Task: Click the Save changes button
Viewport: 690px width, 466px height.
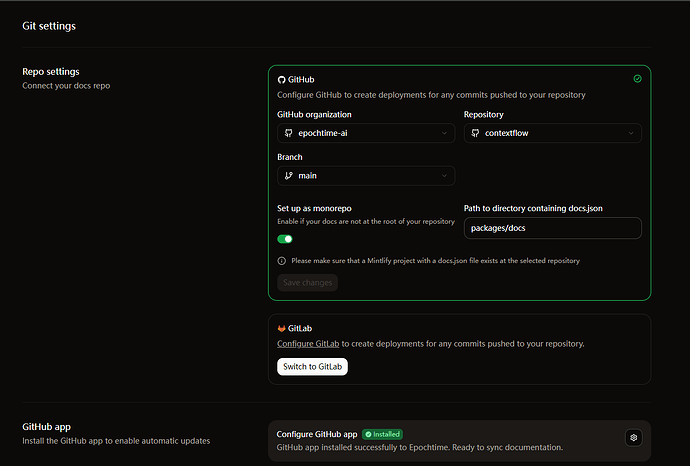Action: pyautogui.click(x=308, y=283)
